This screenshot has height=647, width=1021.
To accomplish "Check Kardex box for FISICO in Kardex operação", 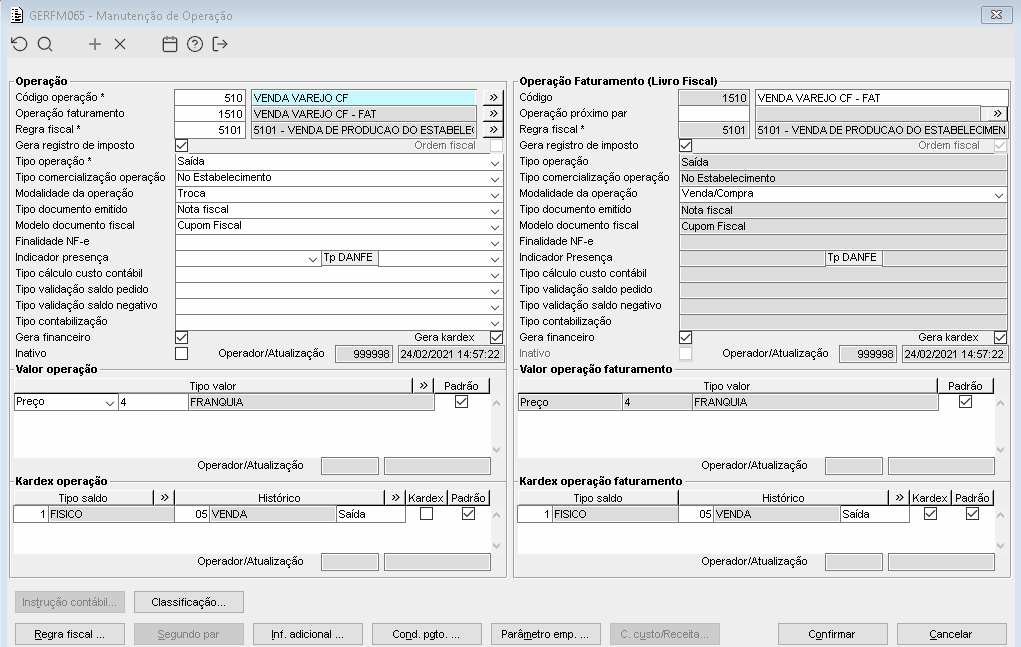I will (x=427, y=514).
